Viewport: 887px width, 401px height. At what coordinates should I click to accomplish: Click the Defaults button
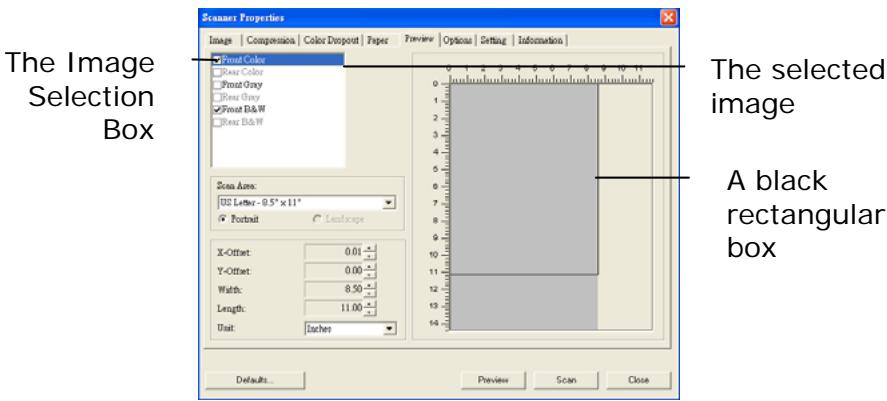coord(255,380)
